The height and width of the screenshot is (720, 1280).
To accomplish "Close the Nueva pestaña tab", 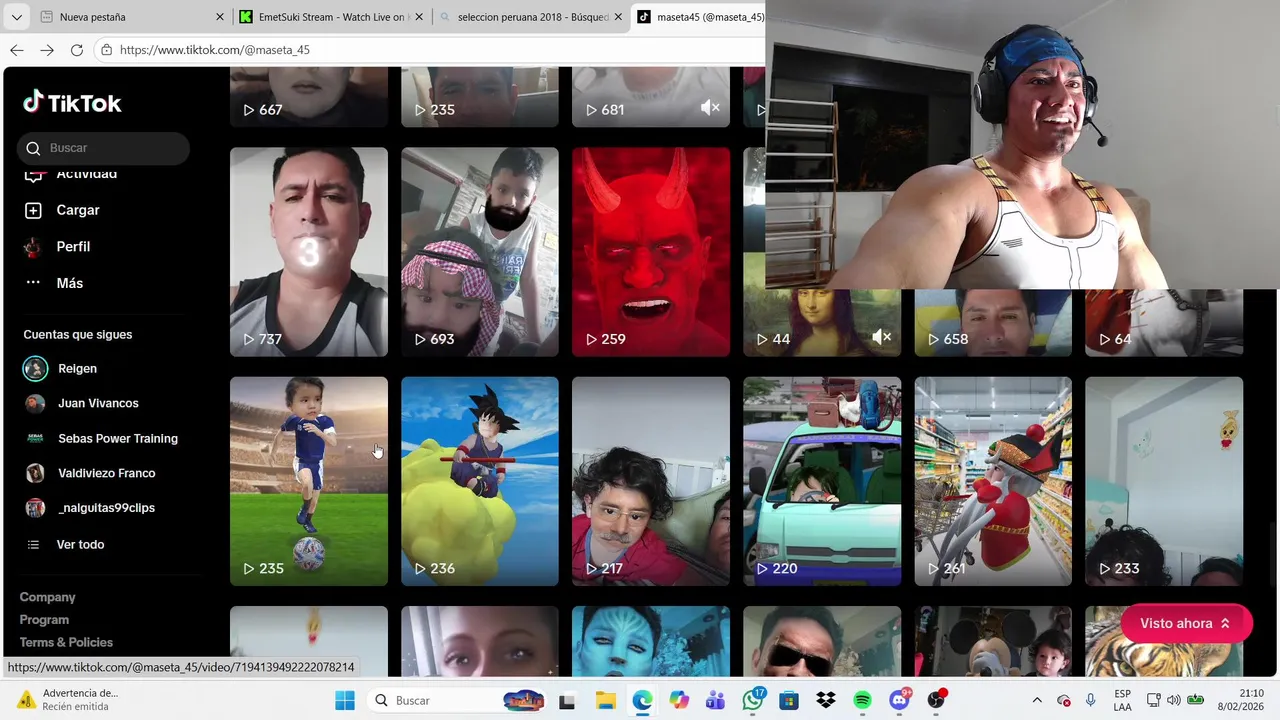I will pos(220,17).
